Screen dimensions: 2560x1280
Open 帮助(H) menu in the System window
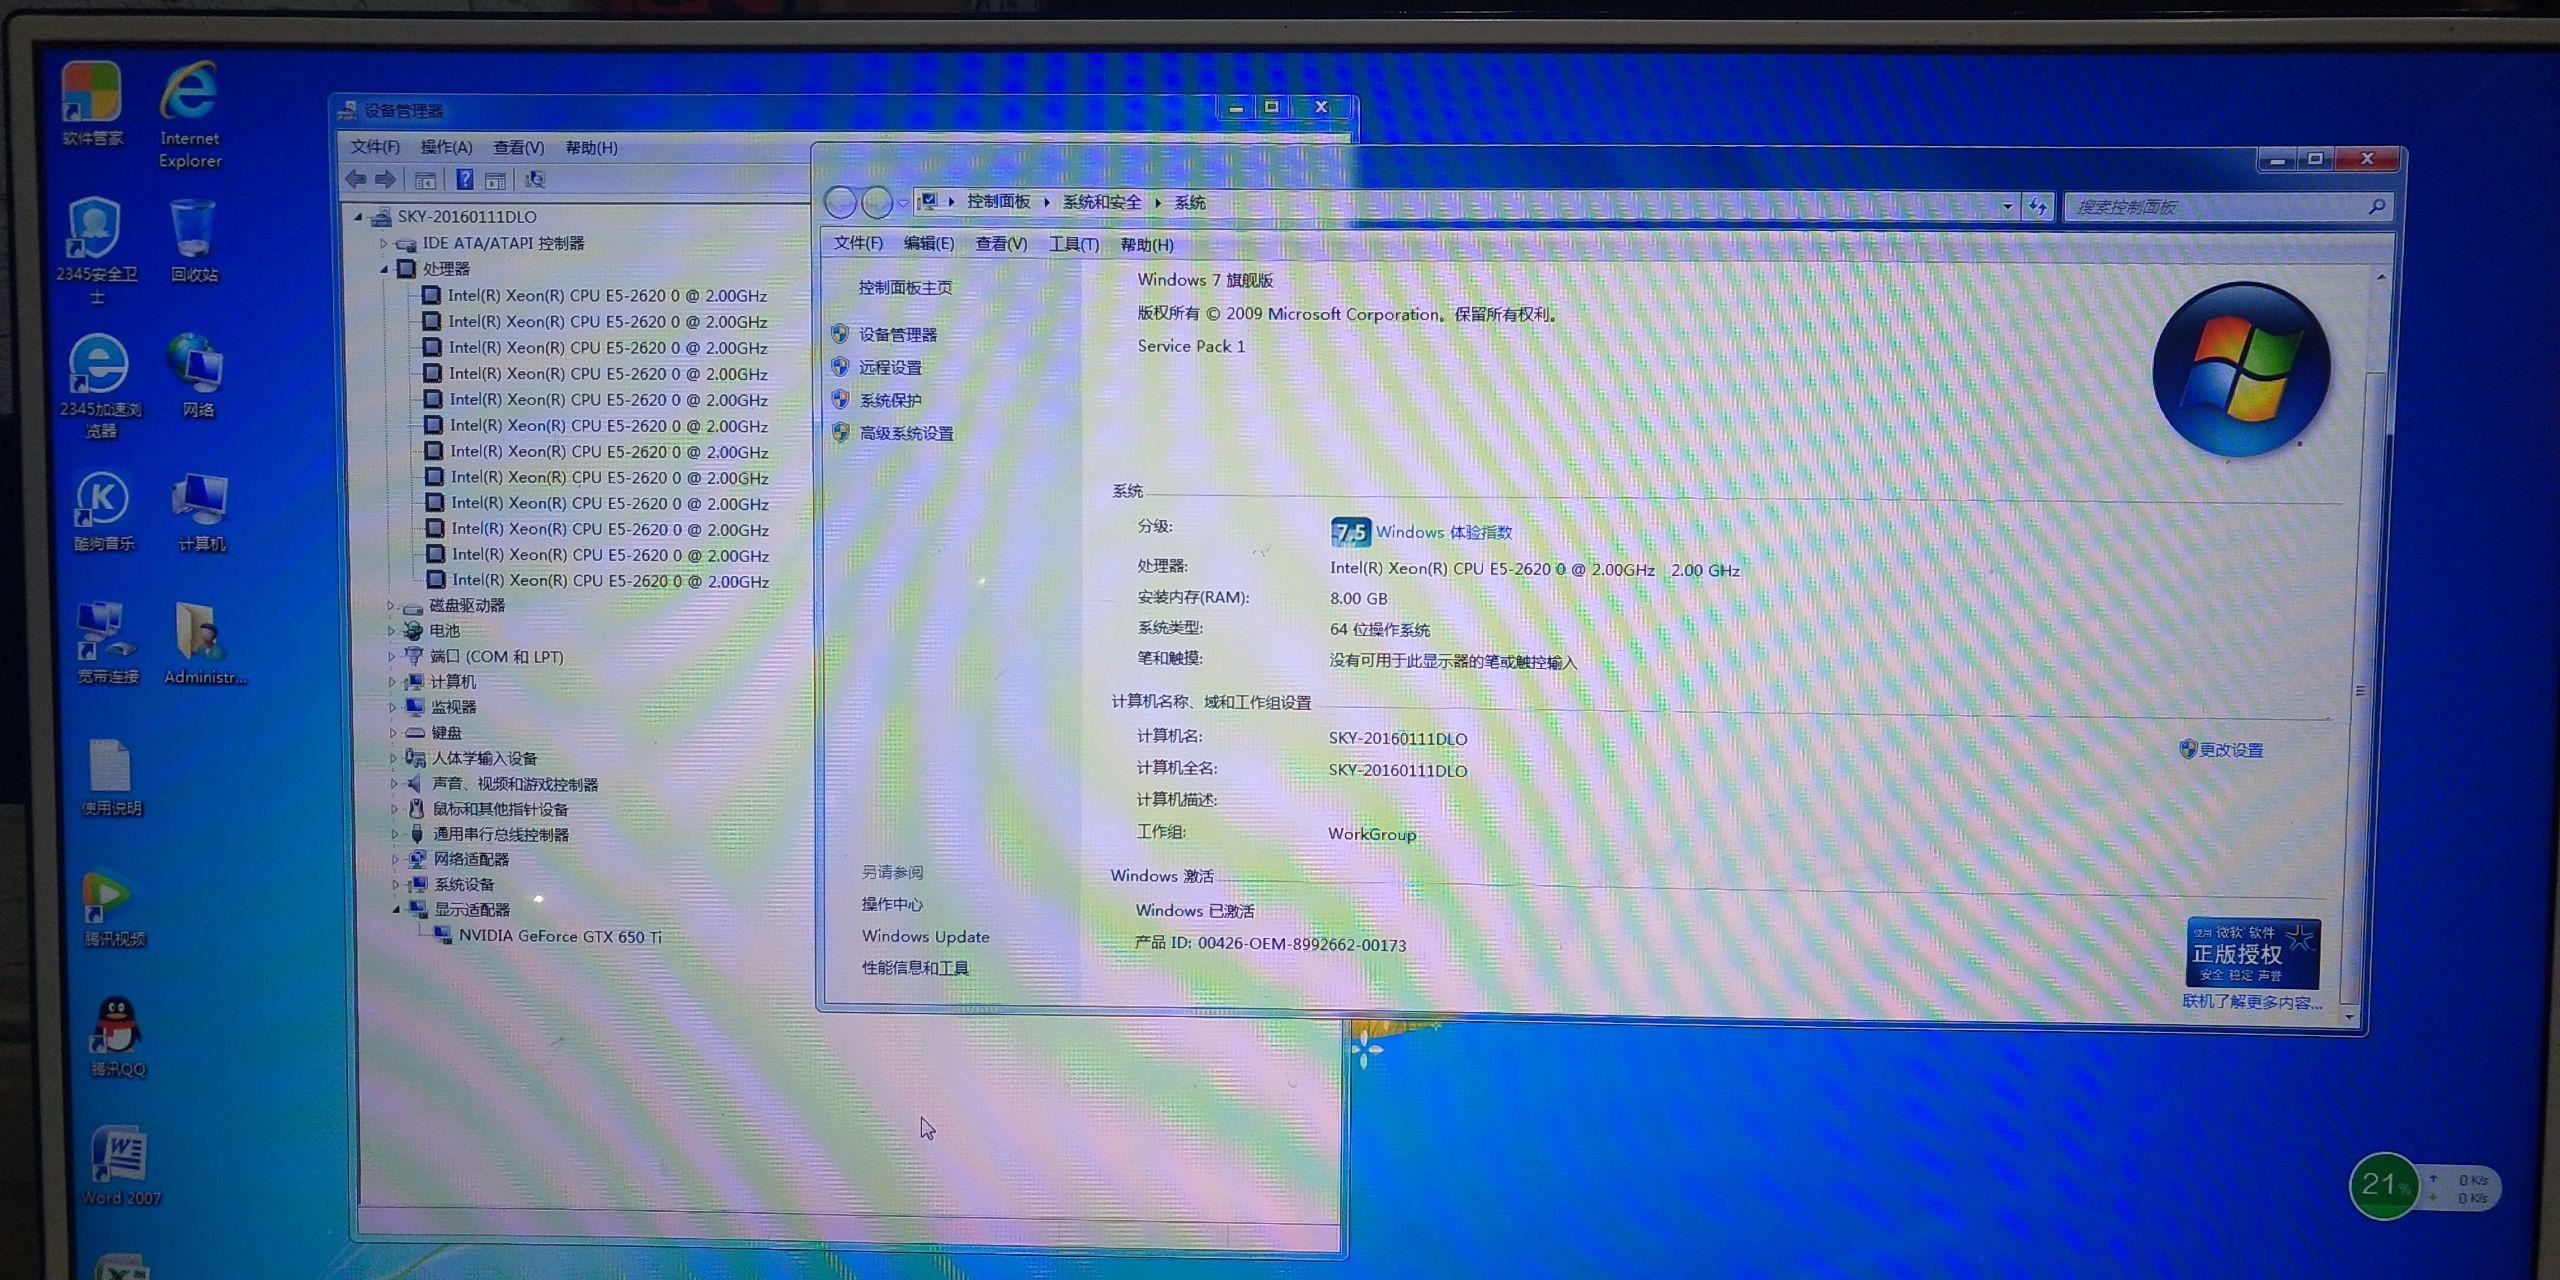1147,244
